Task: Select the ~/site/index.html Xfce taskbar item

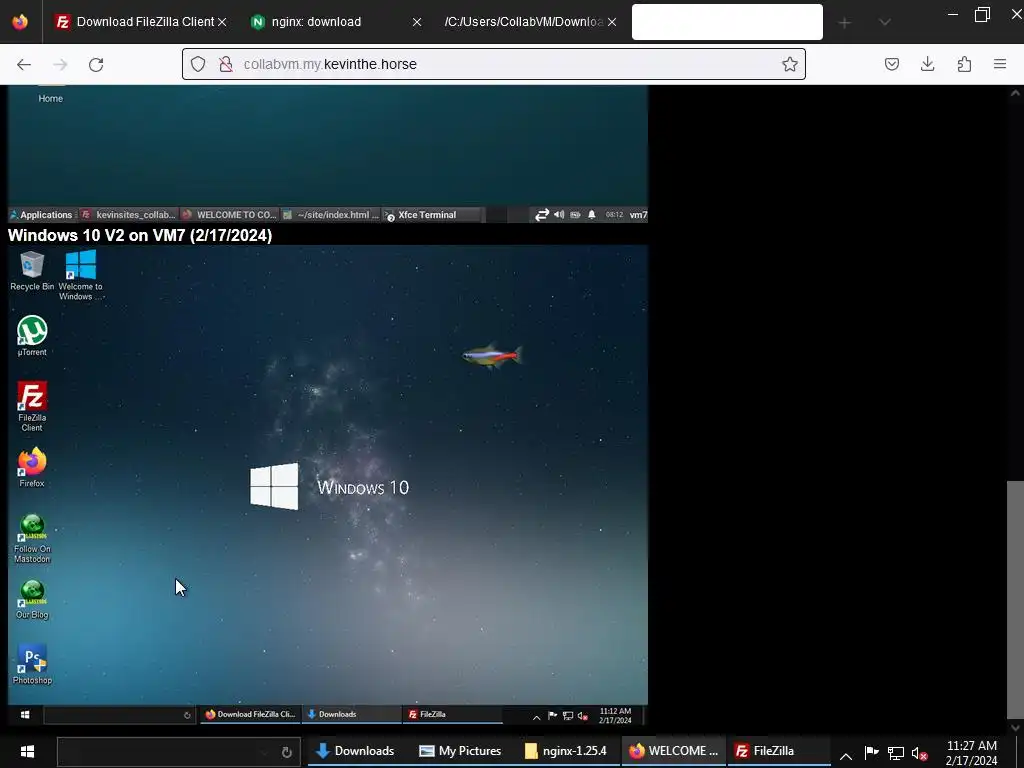Action: [x=330, y=214]
